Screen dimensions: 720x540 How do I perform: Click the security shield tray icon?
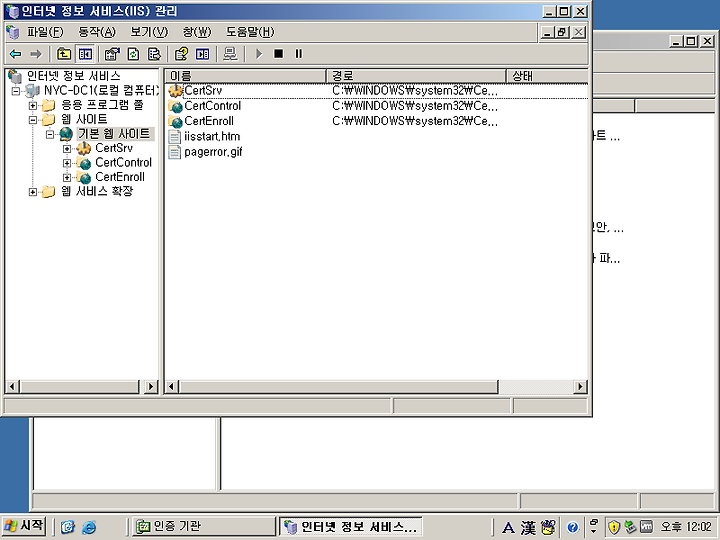click(613, 527)
